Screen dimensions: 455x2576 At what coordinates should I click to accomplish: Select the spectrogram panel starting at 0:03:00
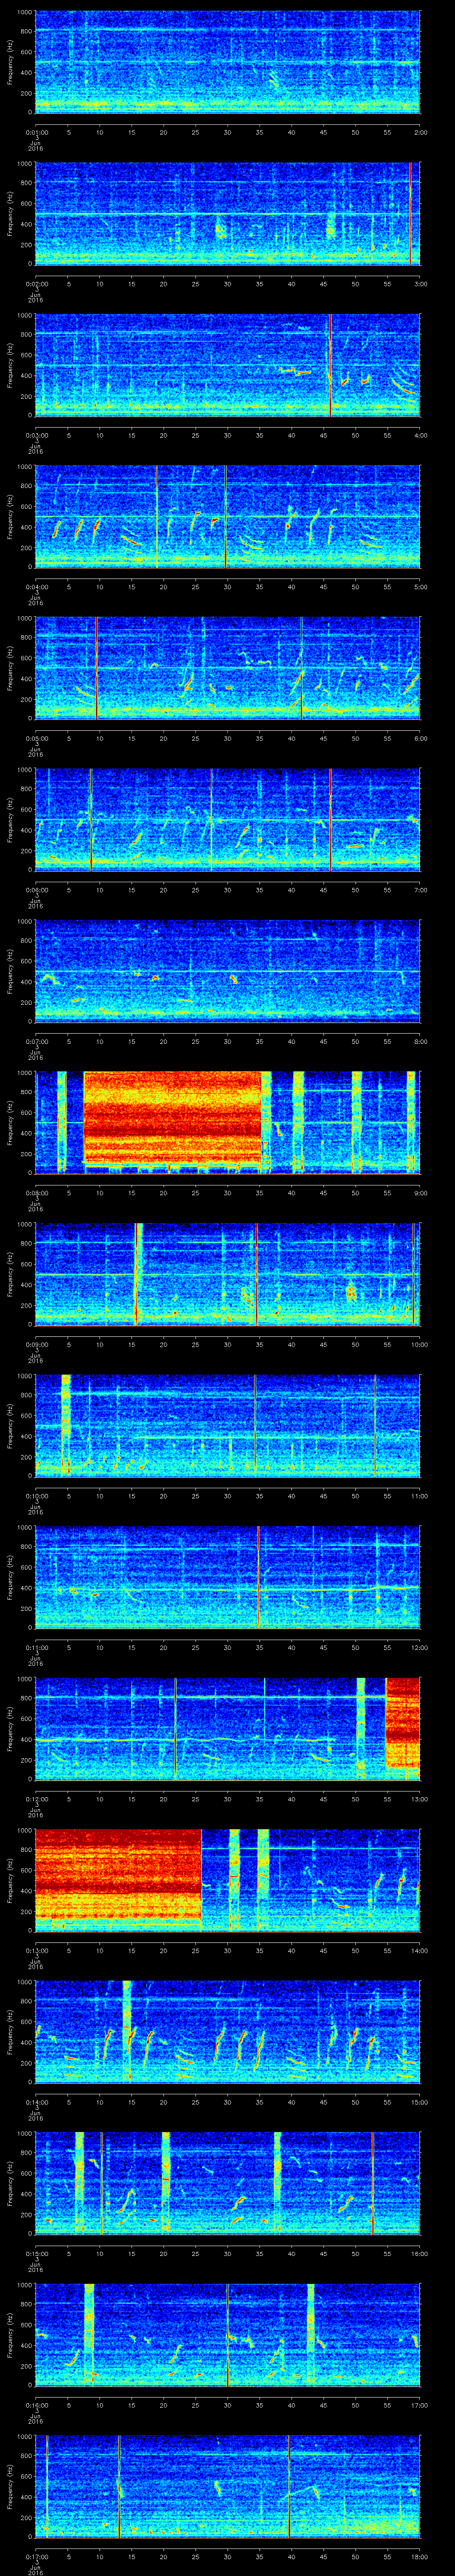pos(228,365)
